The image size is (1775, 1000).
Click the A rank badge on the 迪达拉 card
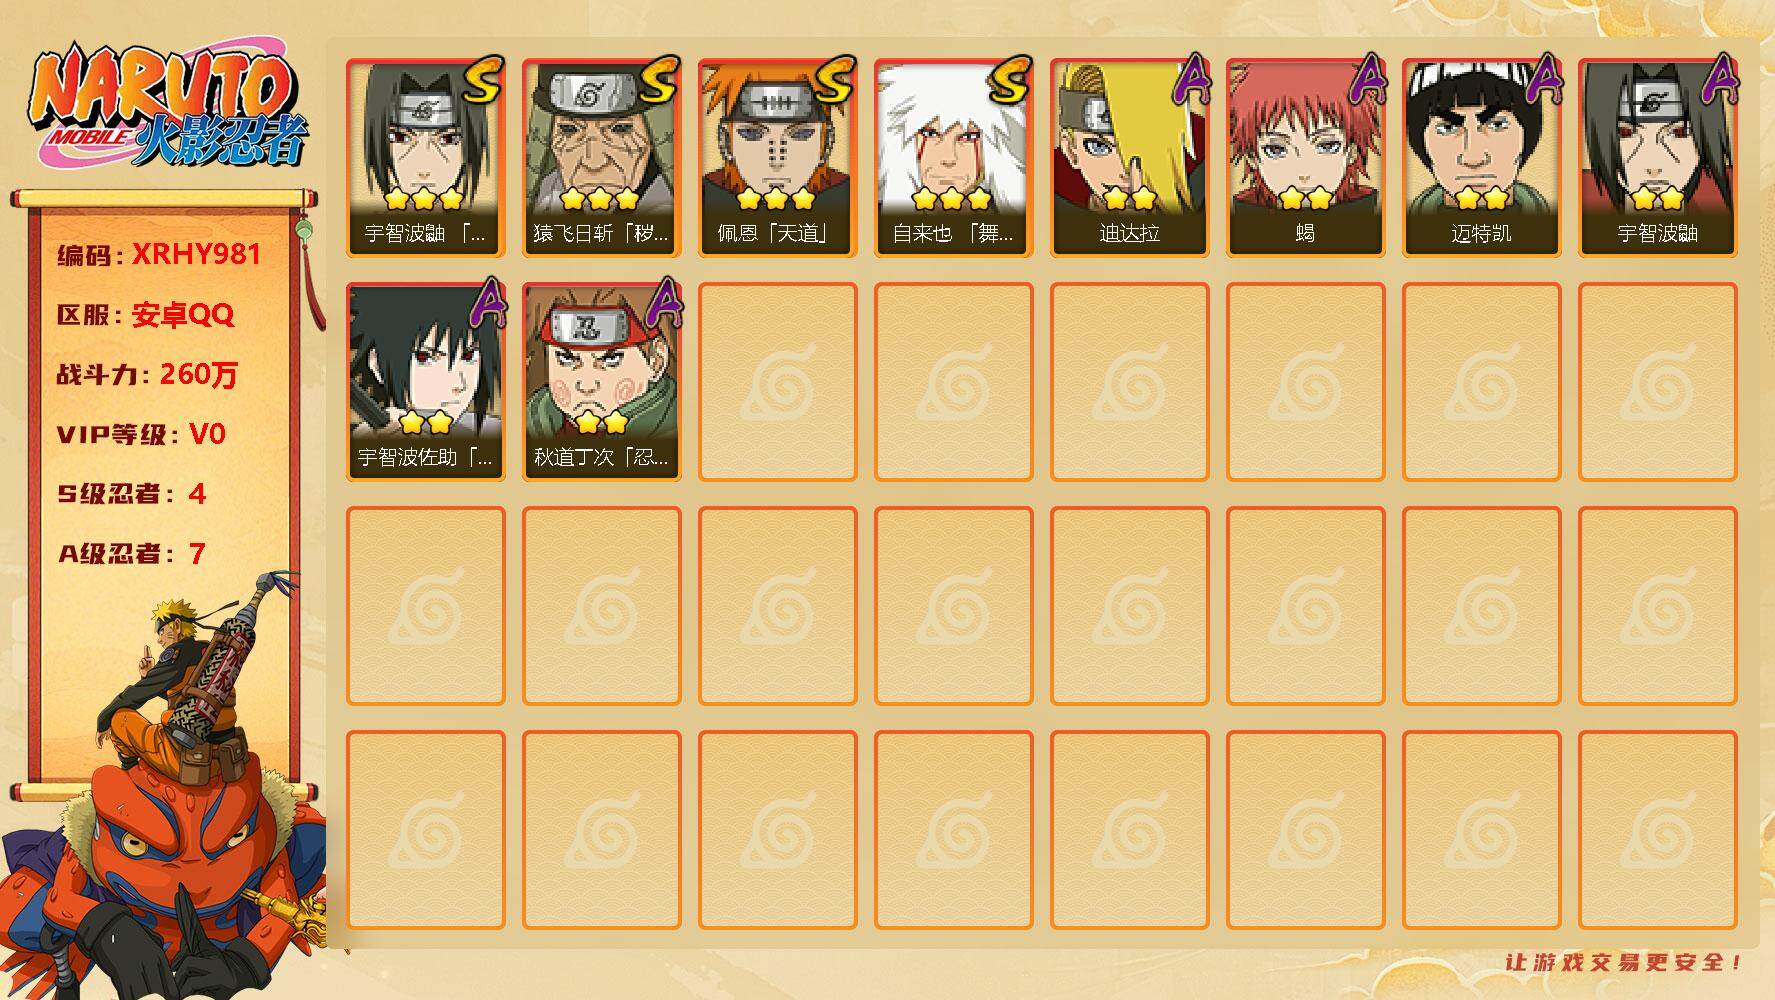(1188, 80)
